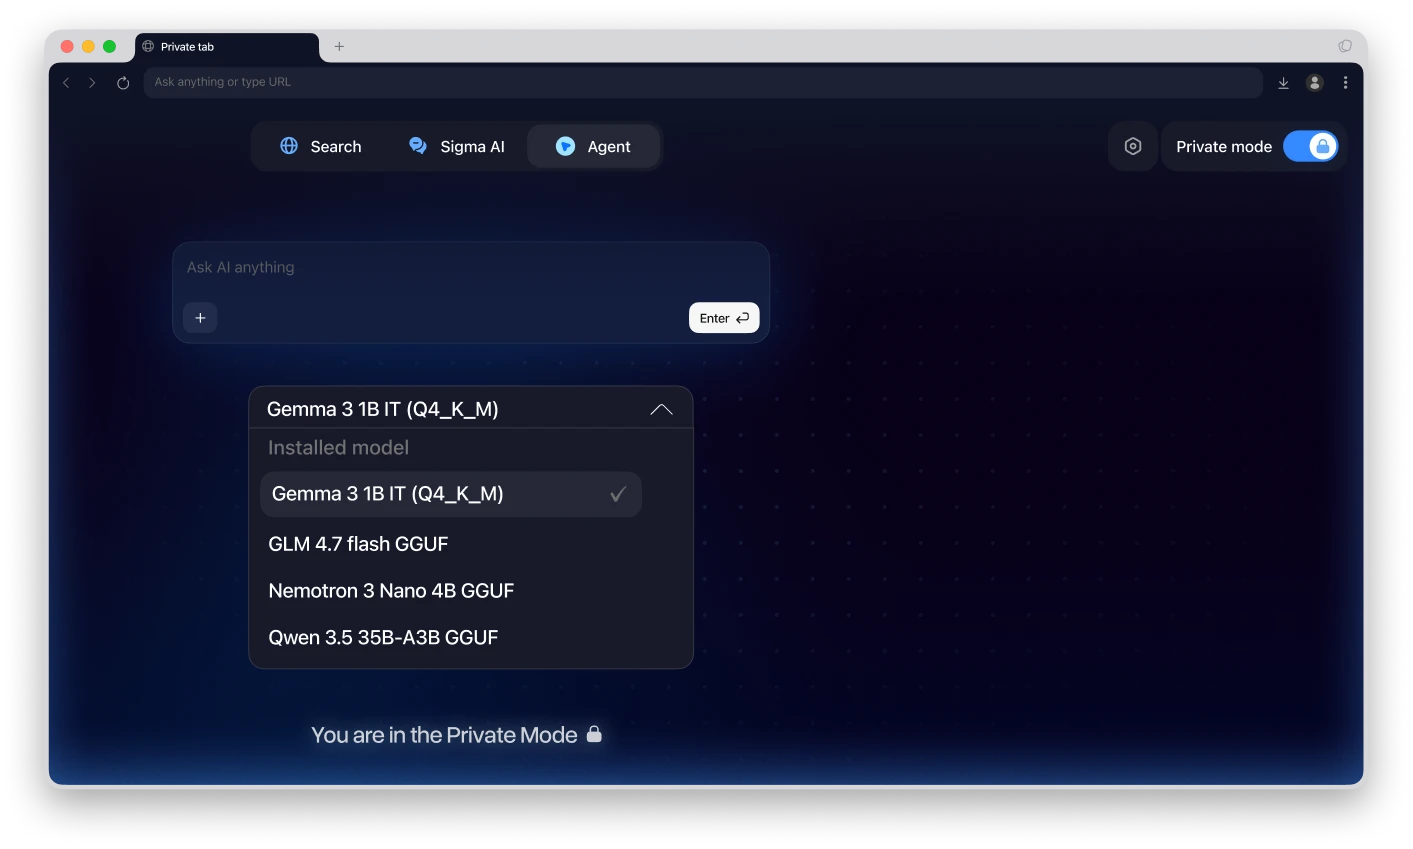The image size is (1413, 849).
Task: Go forward with the browser forward arrow
Action: (x=92, y=83)
